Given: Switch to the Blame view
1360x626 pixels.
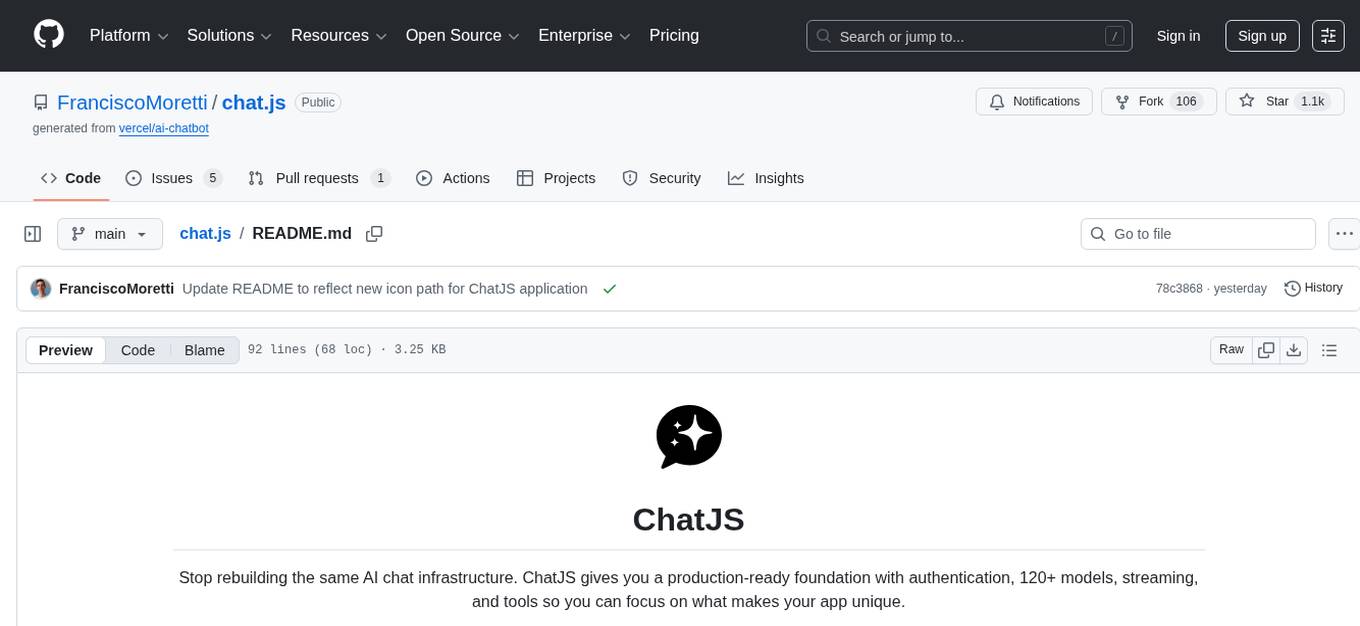Looking at the screenshot, I should tap(204, 350).
